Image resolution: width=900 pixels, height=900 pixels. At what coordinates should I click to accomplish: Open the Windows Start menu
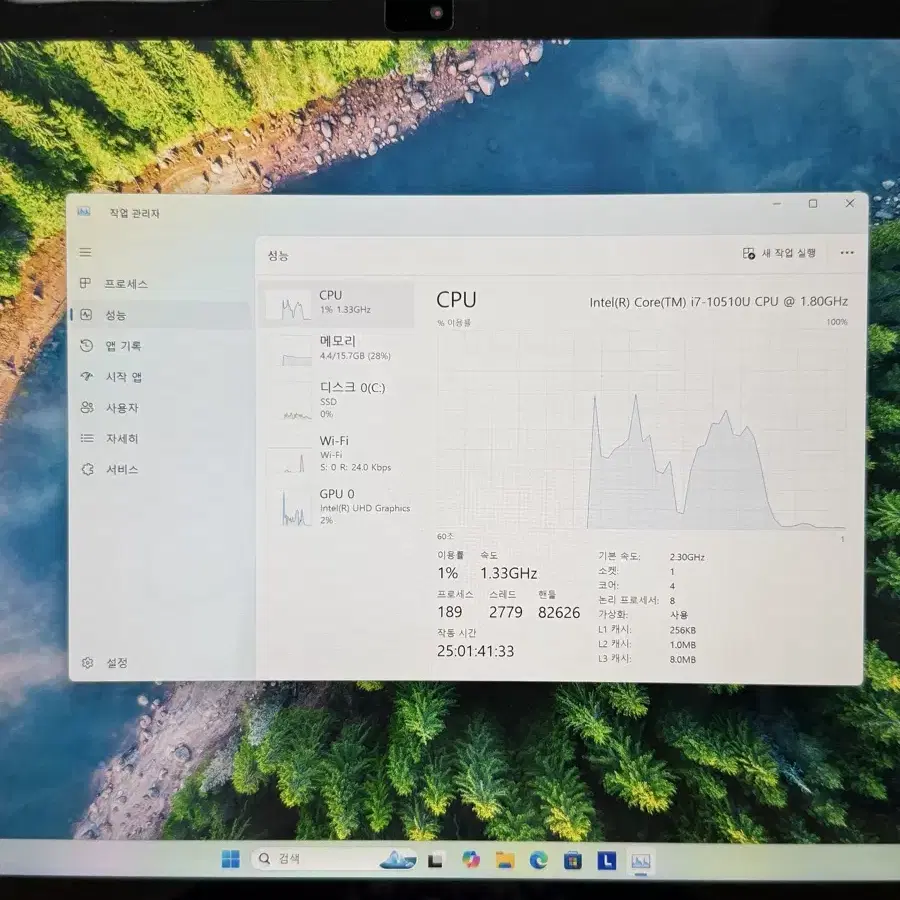(x=231, y=859)
